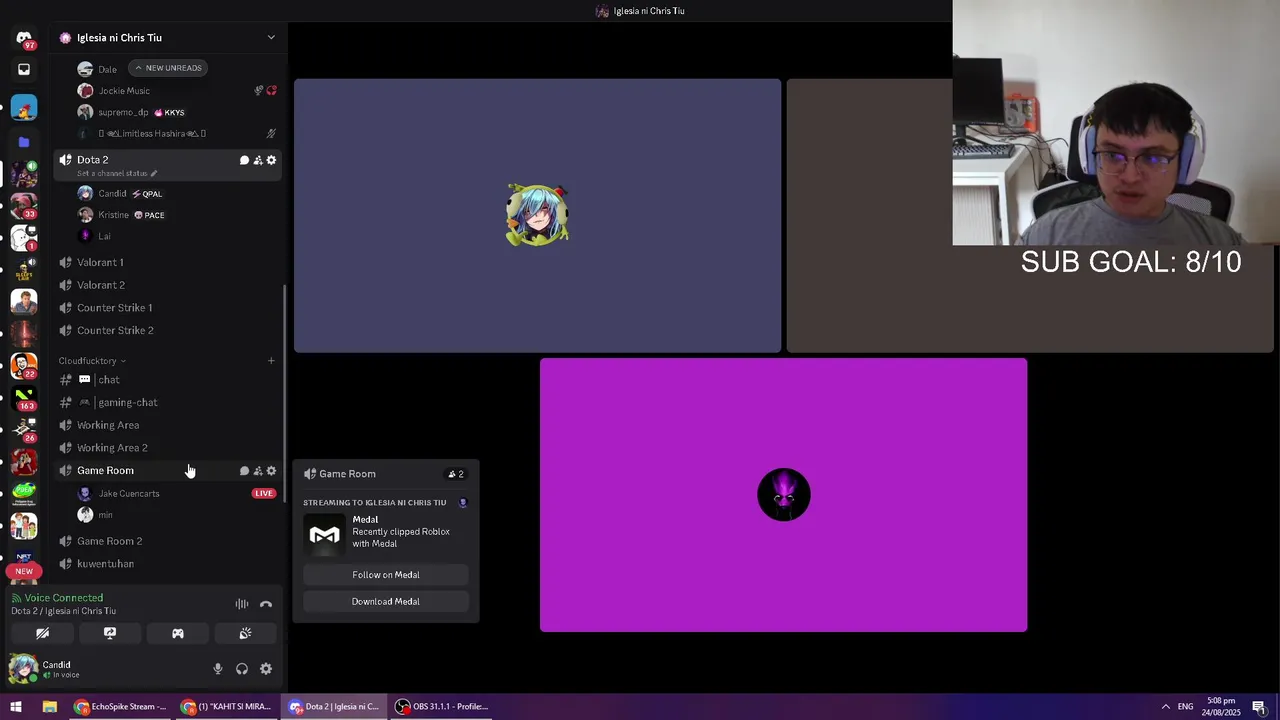Open the rooster server icon

click(24, 107)
